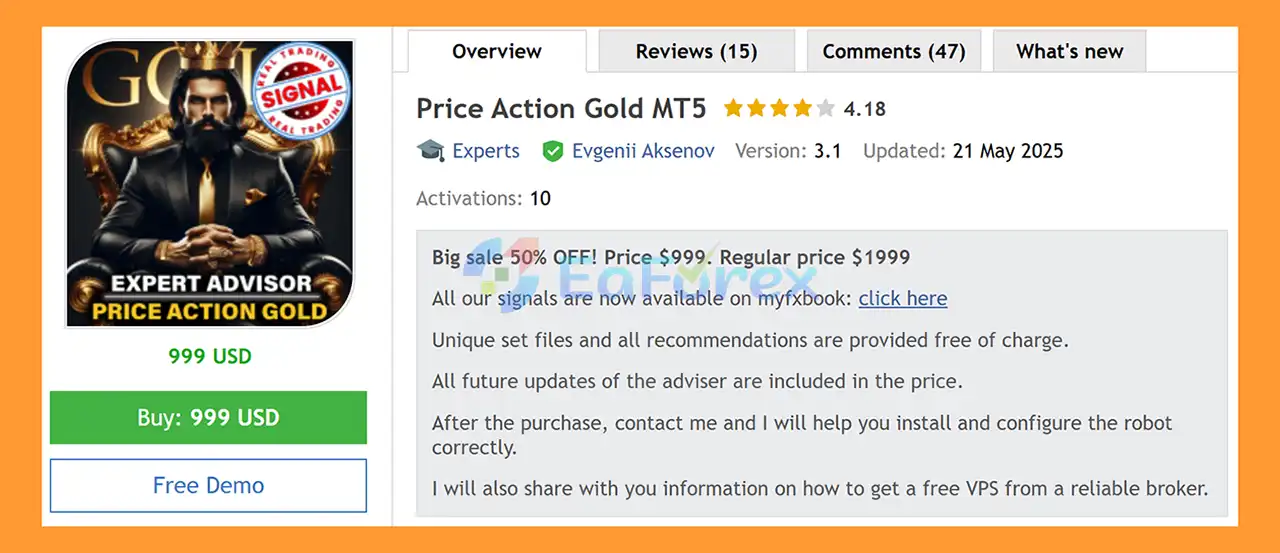Click the green 999 USD price label

pos(210,356)
